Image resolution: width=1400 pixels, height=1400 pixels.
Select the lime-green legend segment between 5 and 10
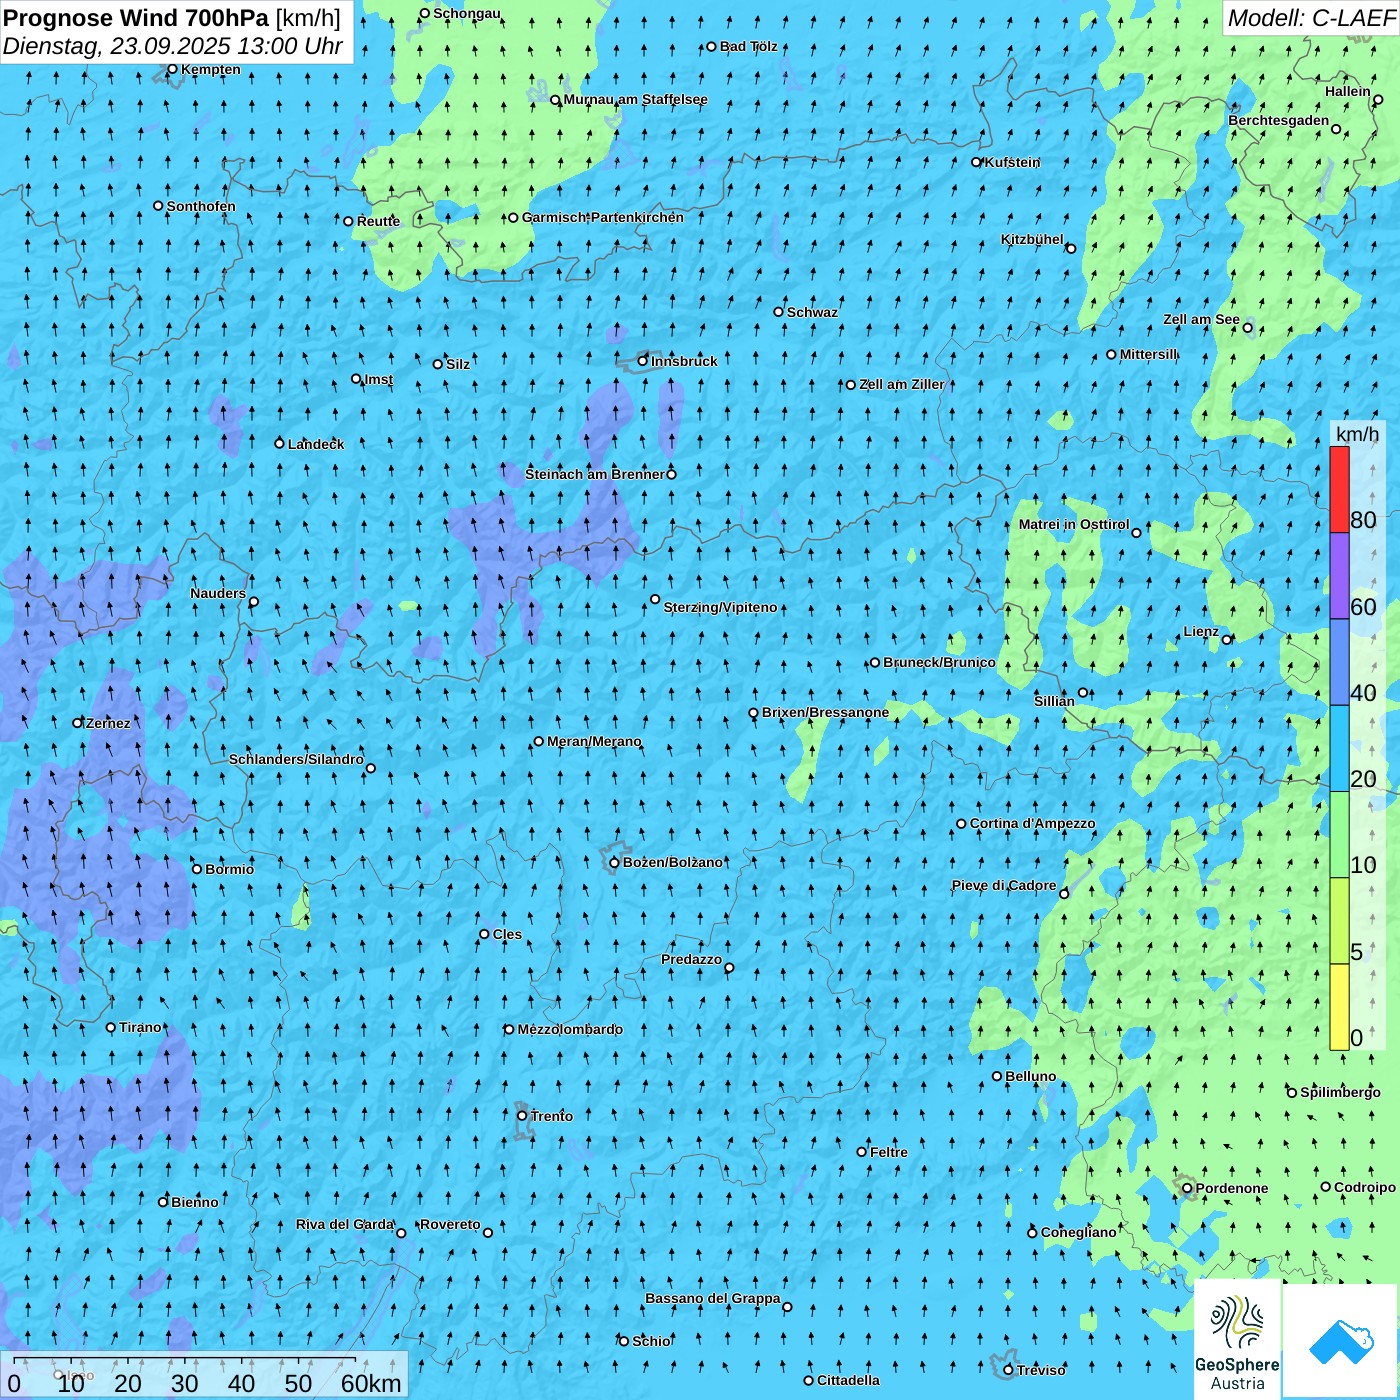click(x=1339, y=921)
